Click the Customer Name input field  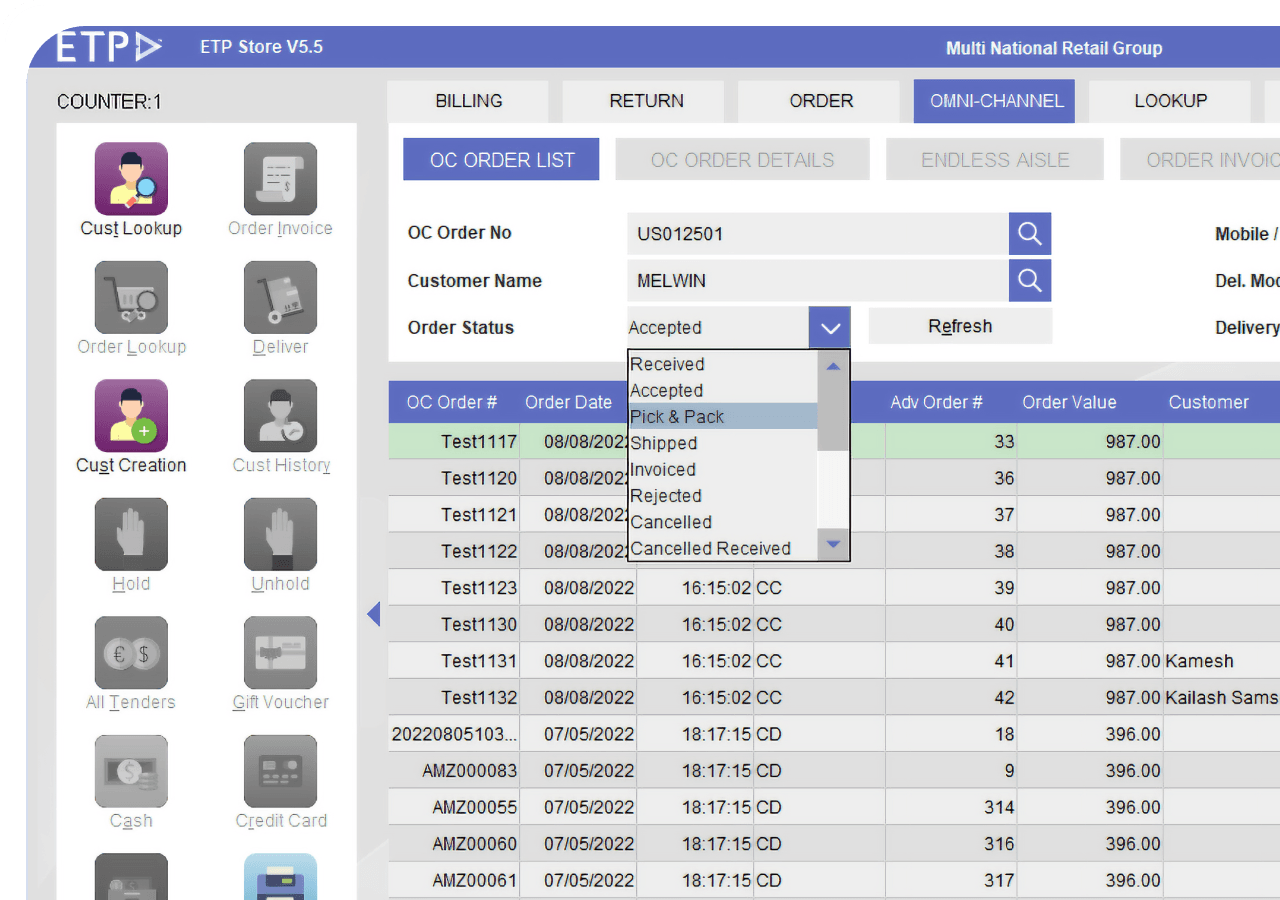click(x=817, y=281)
